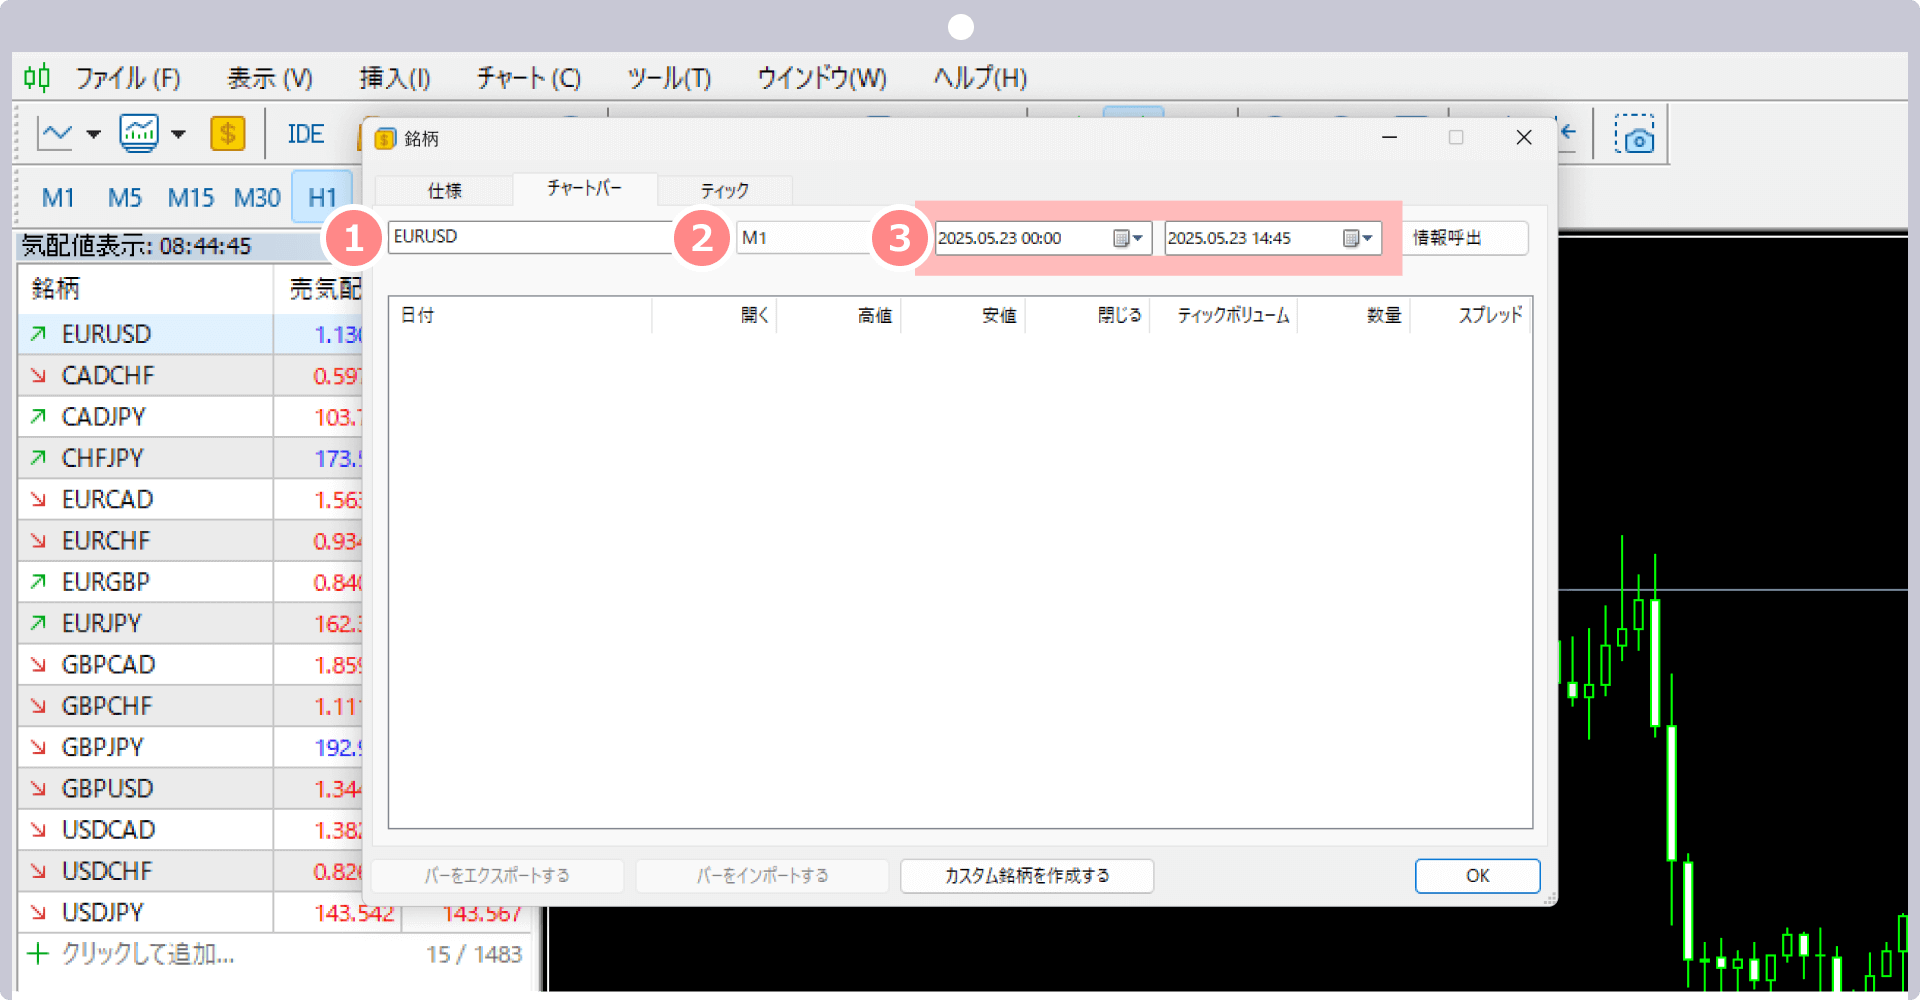This screenshot has width=1920, height=1000.
Task: Click the バーをインポートする button
Action: click(x=762, y=876)
